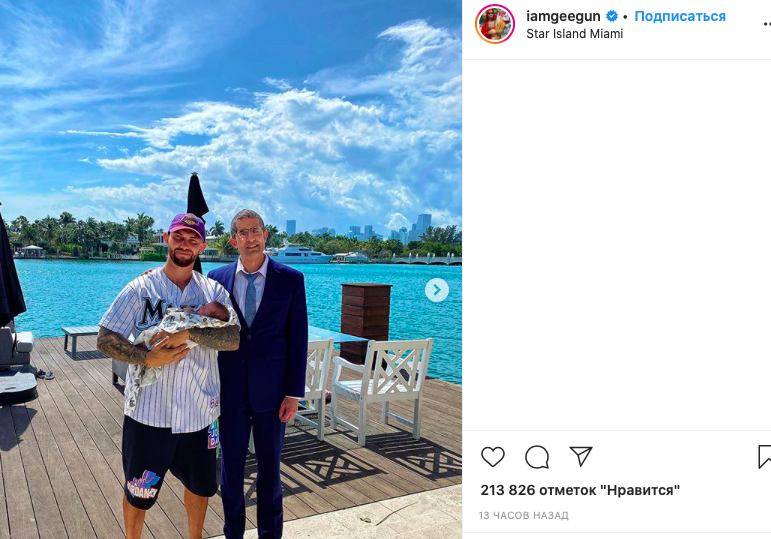Share the post with the paper plane icon
771x539 pixels.
pos(581,456)
